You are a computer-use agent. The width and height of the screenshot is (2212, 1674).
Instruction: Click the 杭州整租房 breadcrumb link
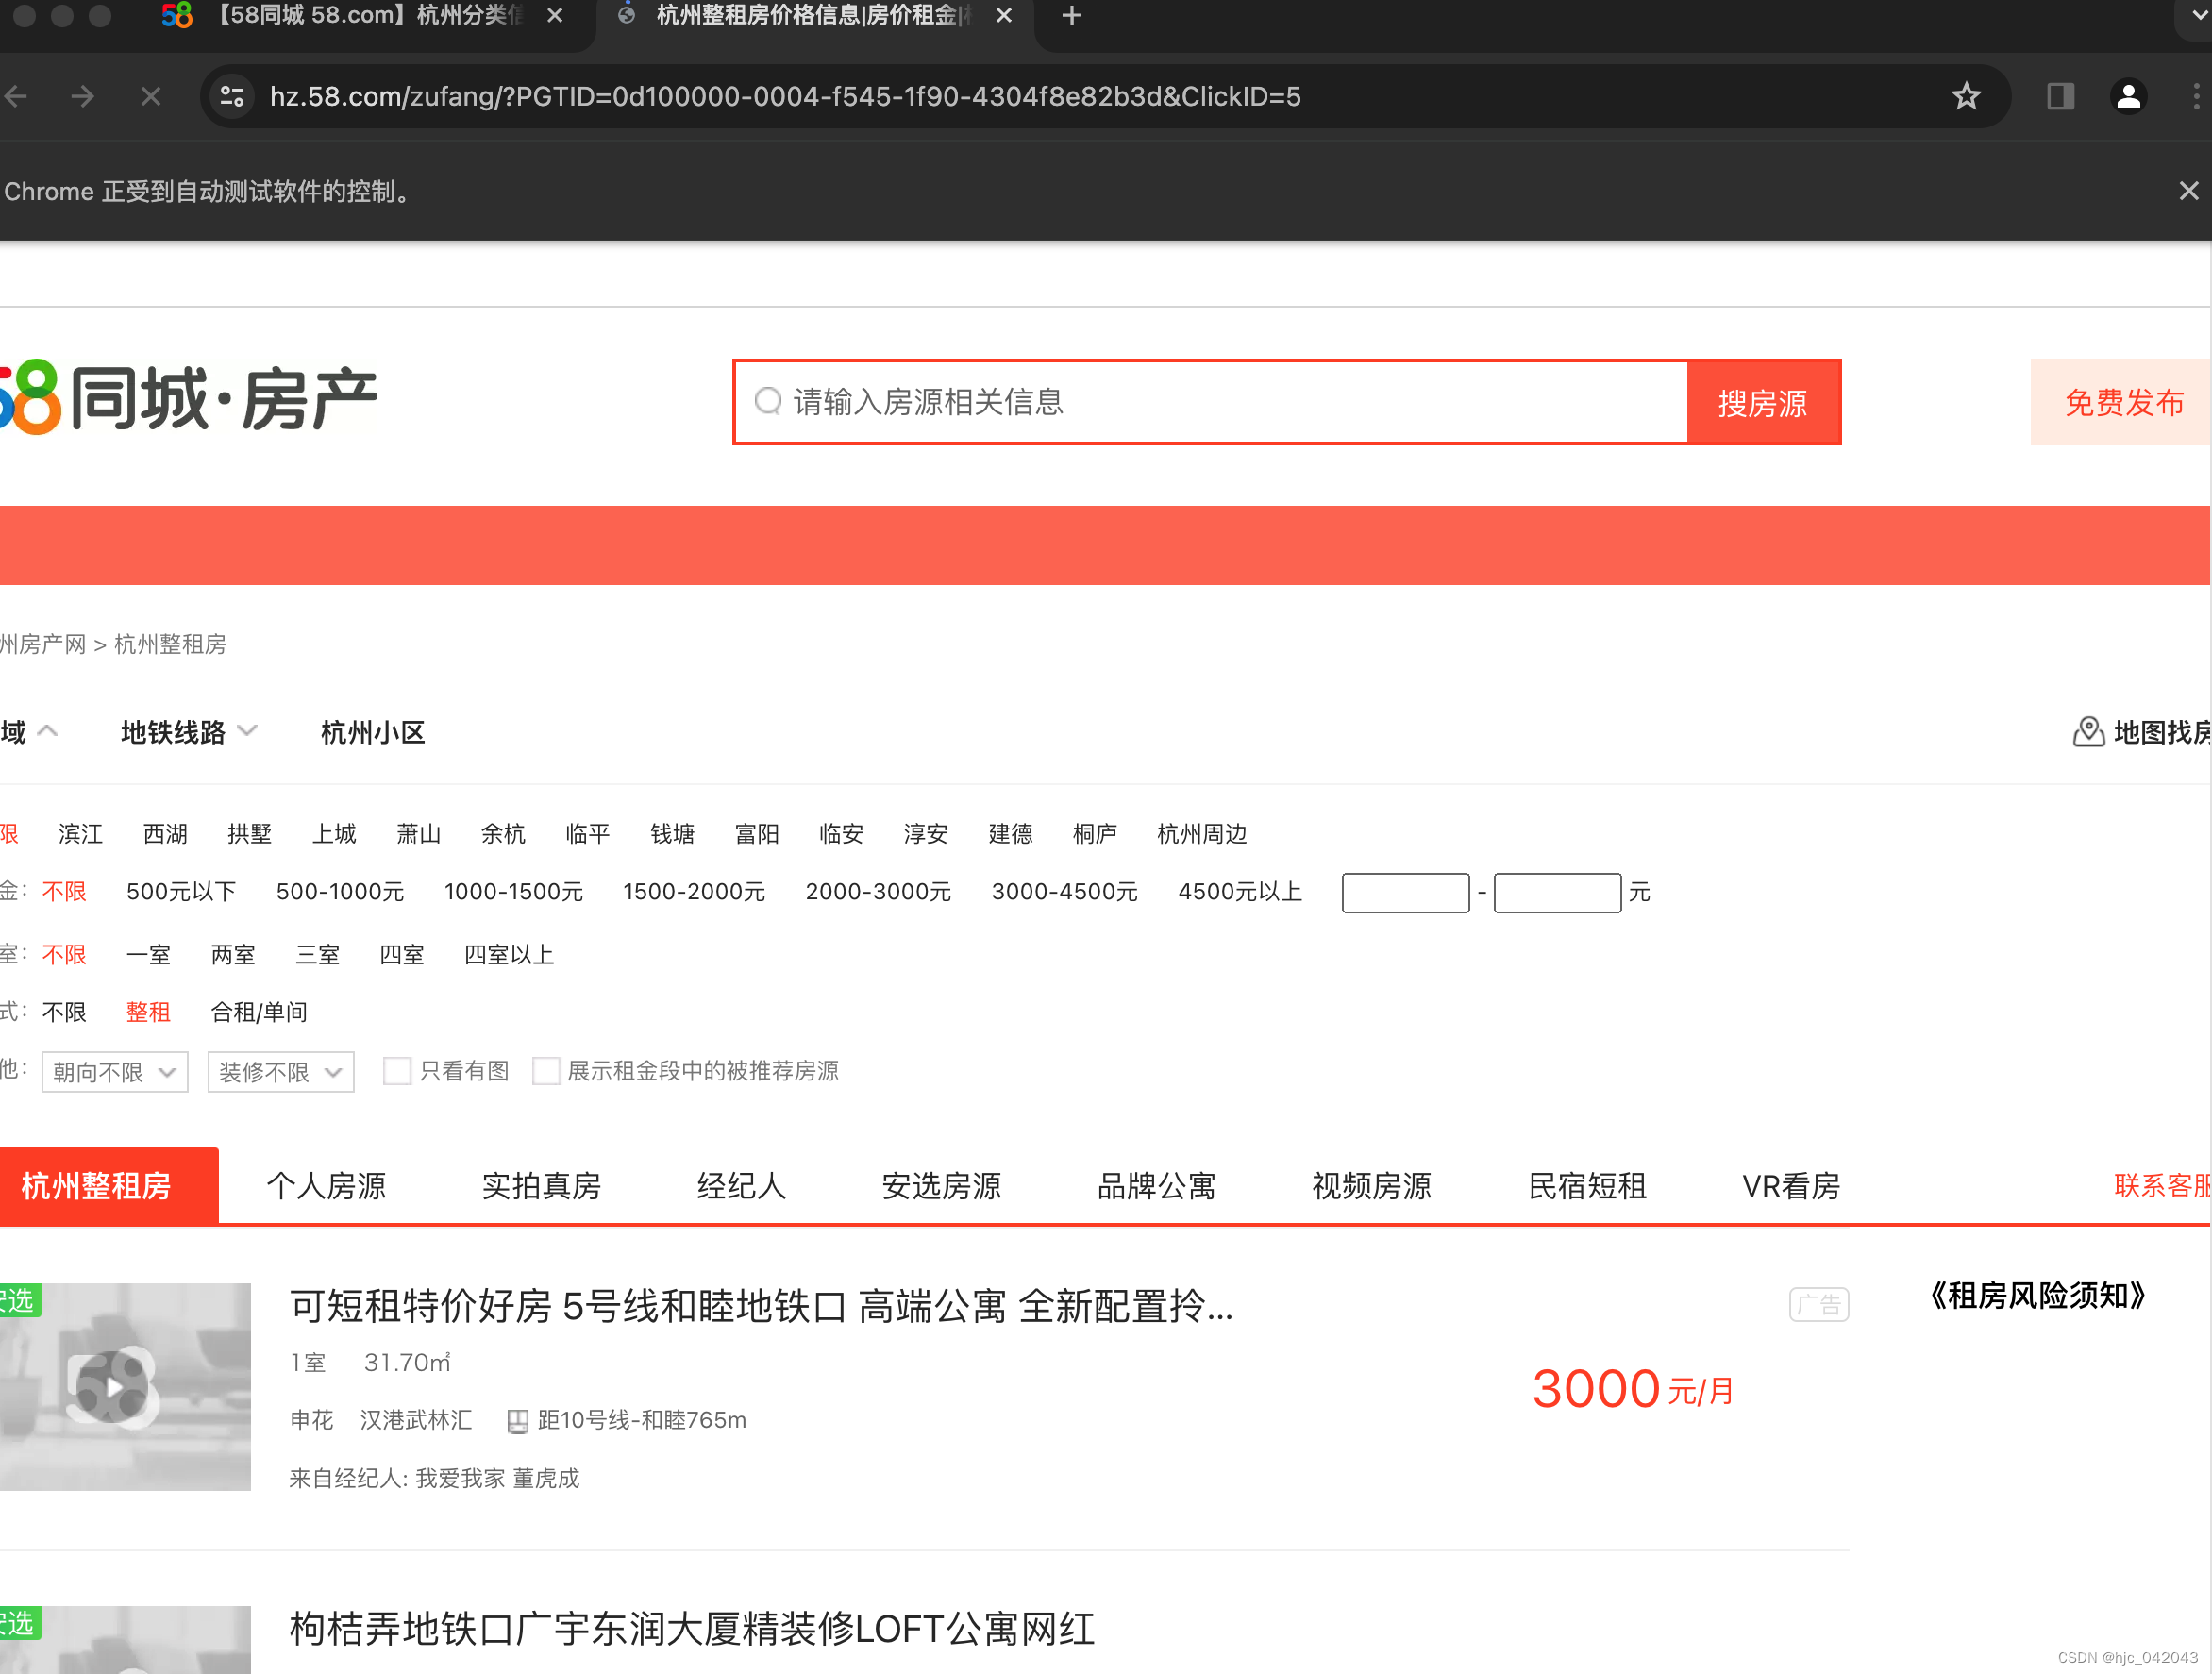coord(170,644)
